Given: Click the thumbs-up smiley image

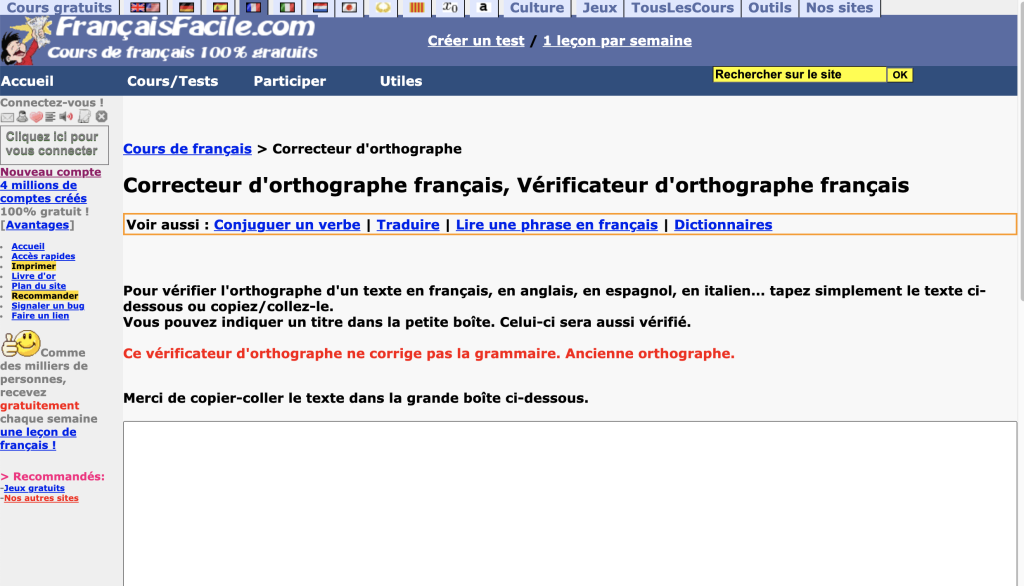Looking at the screenshot, I should (20, 344).
